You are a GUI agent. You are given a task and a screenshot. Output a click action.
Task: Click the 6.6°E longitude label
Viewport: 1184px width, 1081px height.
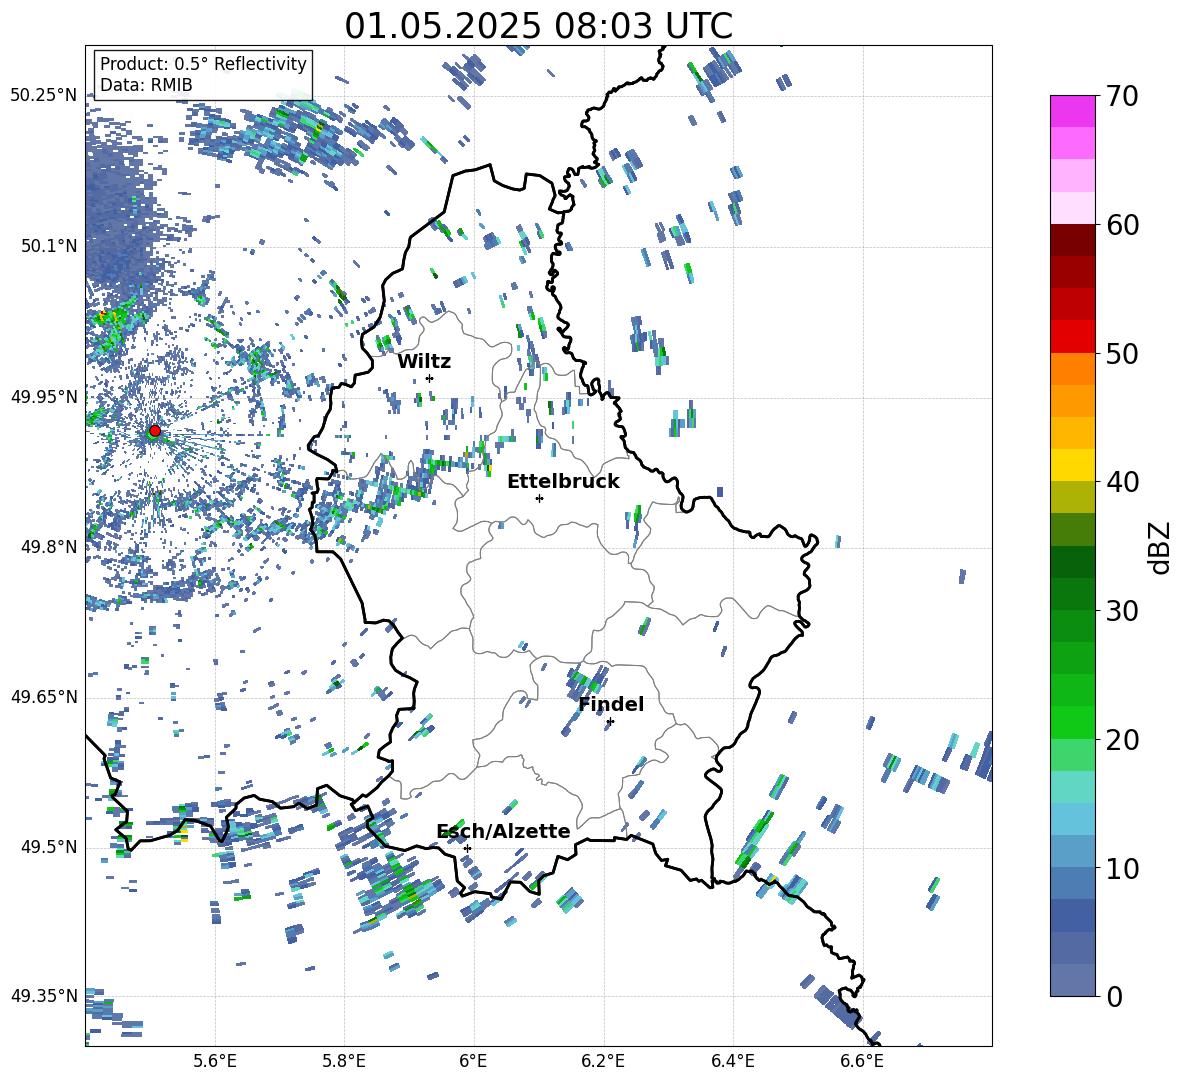(x=862, y=1061)
